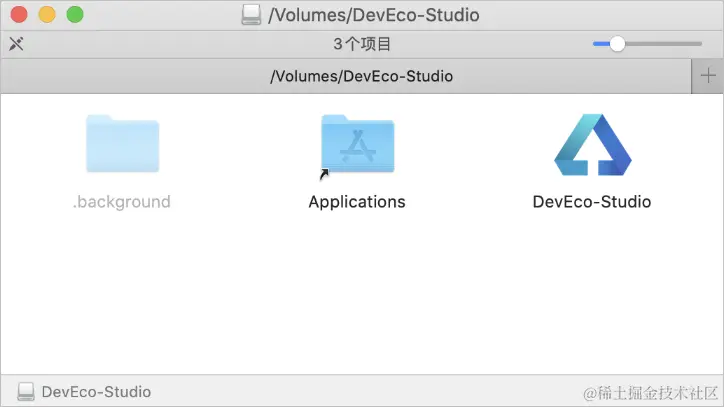Viewport: 724px width, 407px height.
Task: Minimize the window using the yellow button
Action: 47,15
